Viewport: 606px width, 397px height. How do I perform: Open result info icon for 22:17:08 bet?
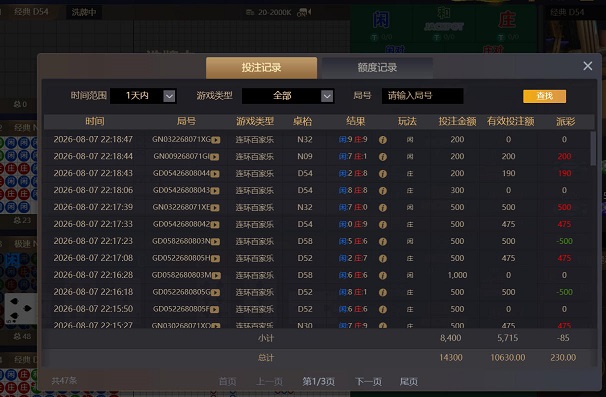click(383, 259)
